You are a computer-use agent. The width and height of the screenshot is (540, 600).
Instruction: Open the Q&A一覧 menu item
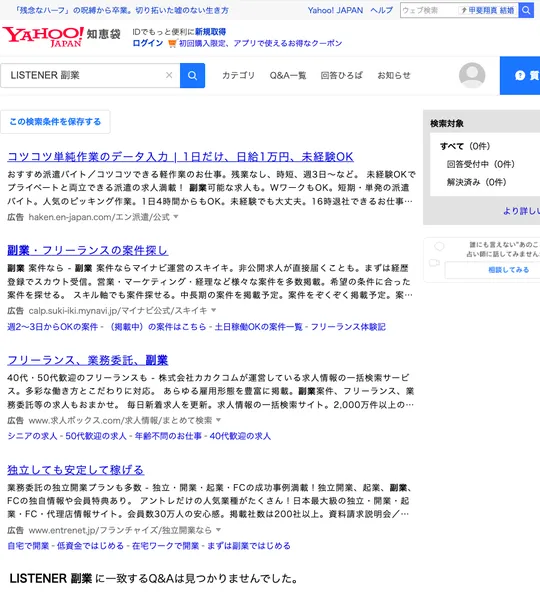(288, 75)
